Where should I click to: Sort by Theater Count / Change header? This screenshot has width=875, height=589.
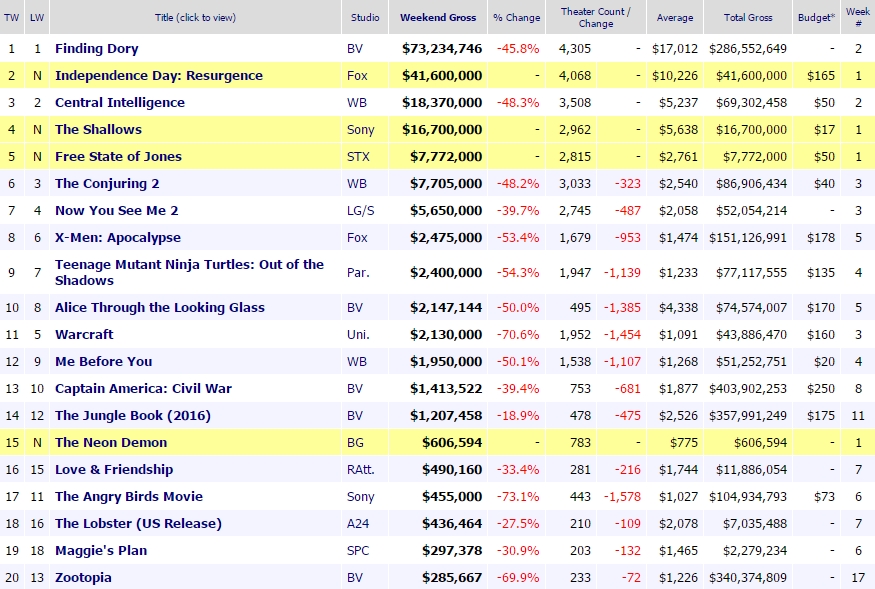pyautogui.click(x=595, y=17)
